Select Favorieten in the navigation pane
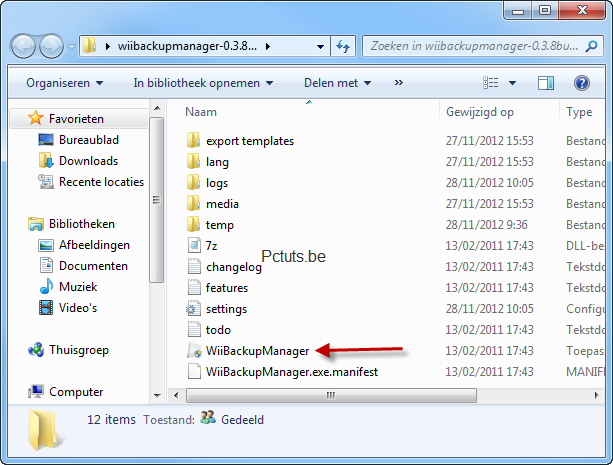The height and width of the screenshot is (465, 613). (76, 118)
